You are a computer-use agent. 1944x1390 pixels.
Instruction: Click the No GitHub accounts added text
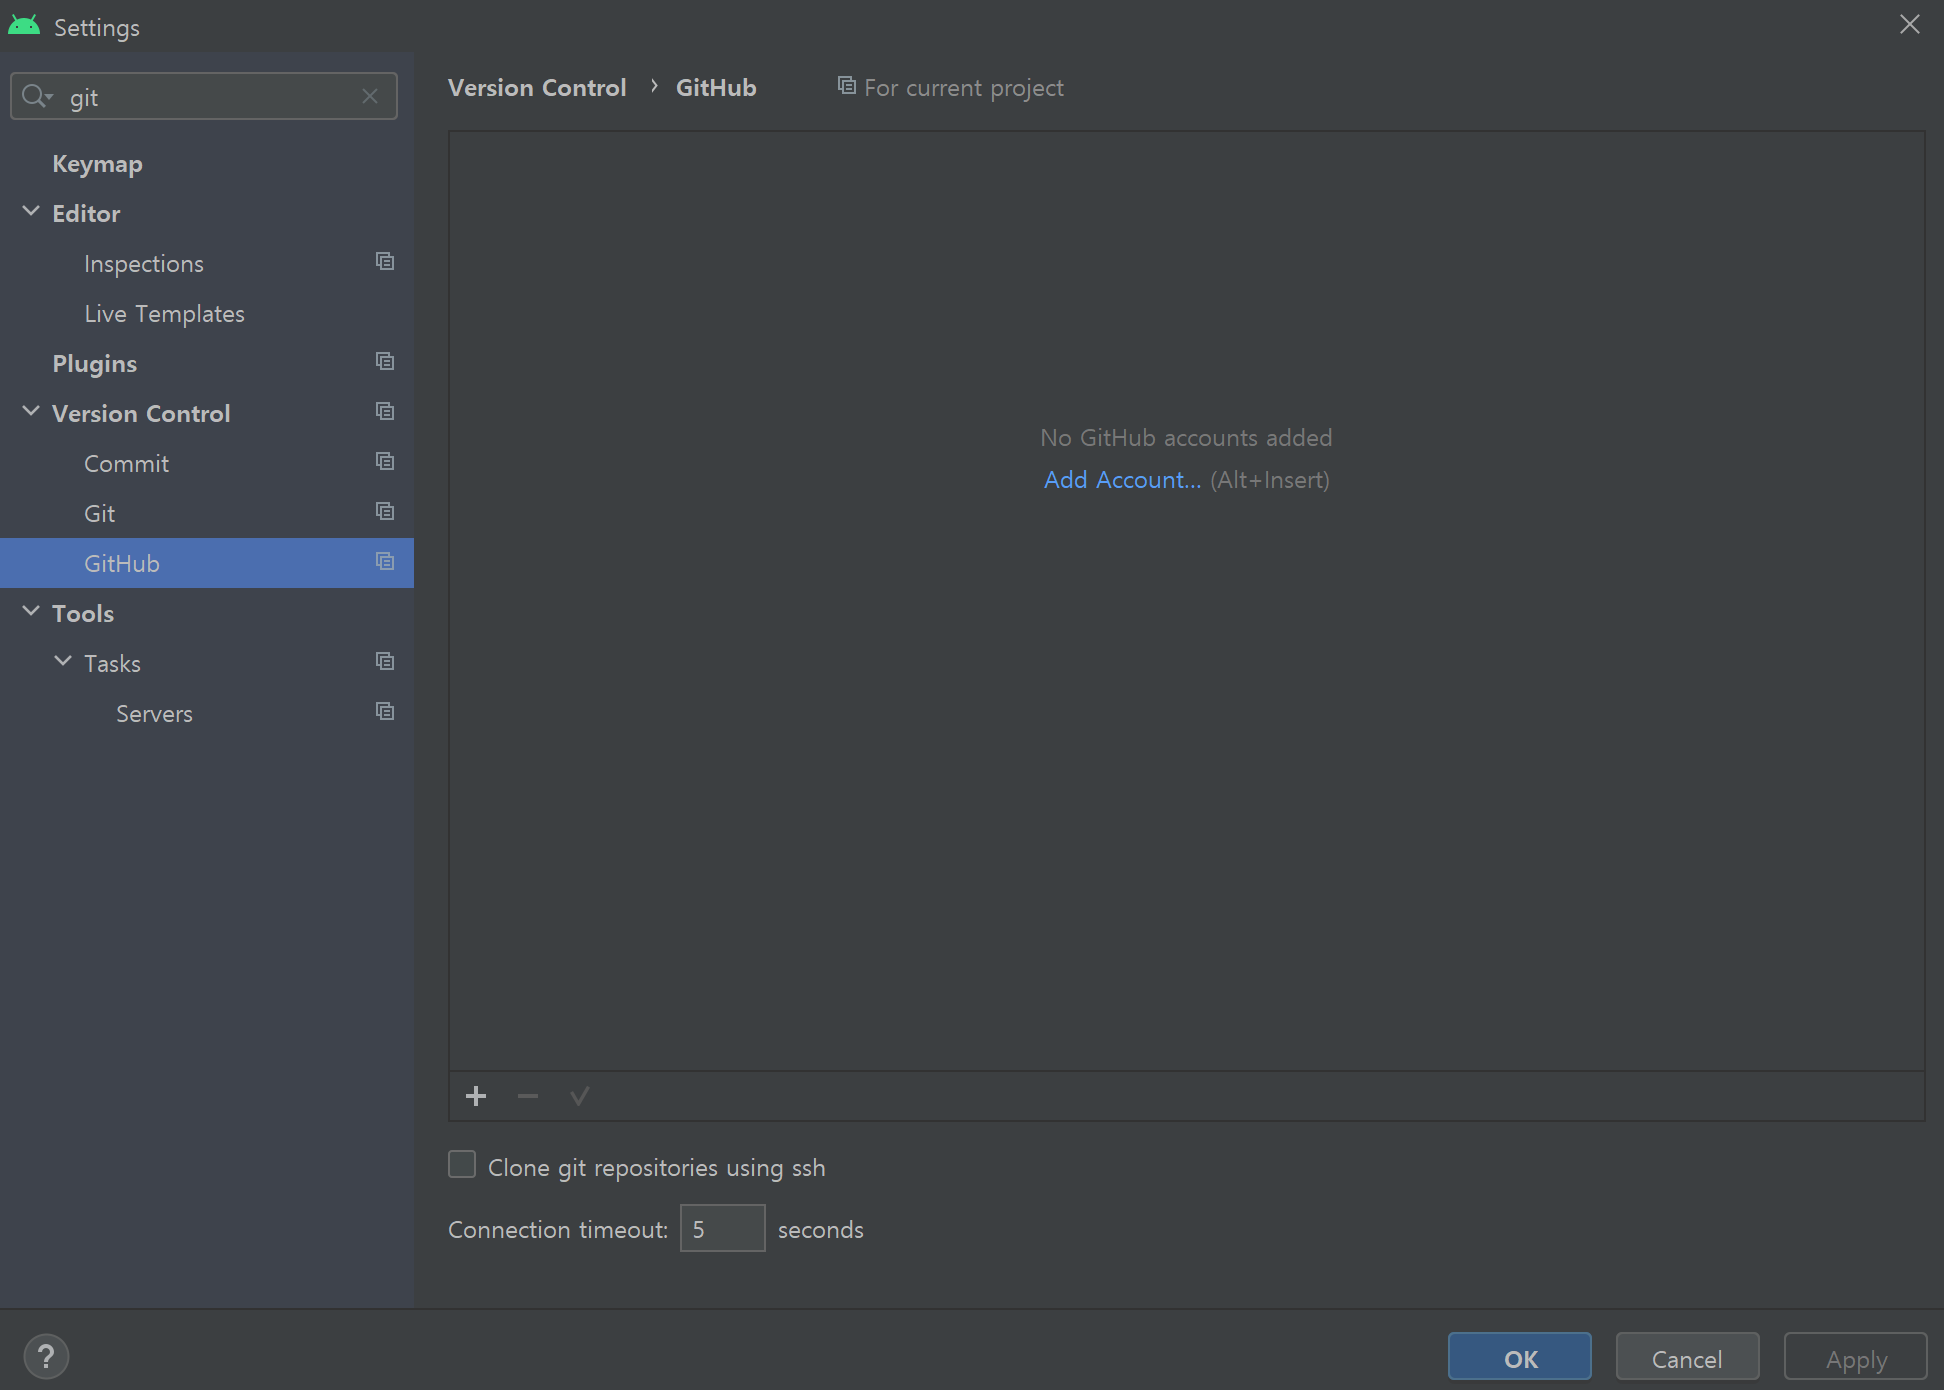tap(1186, 438)
